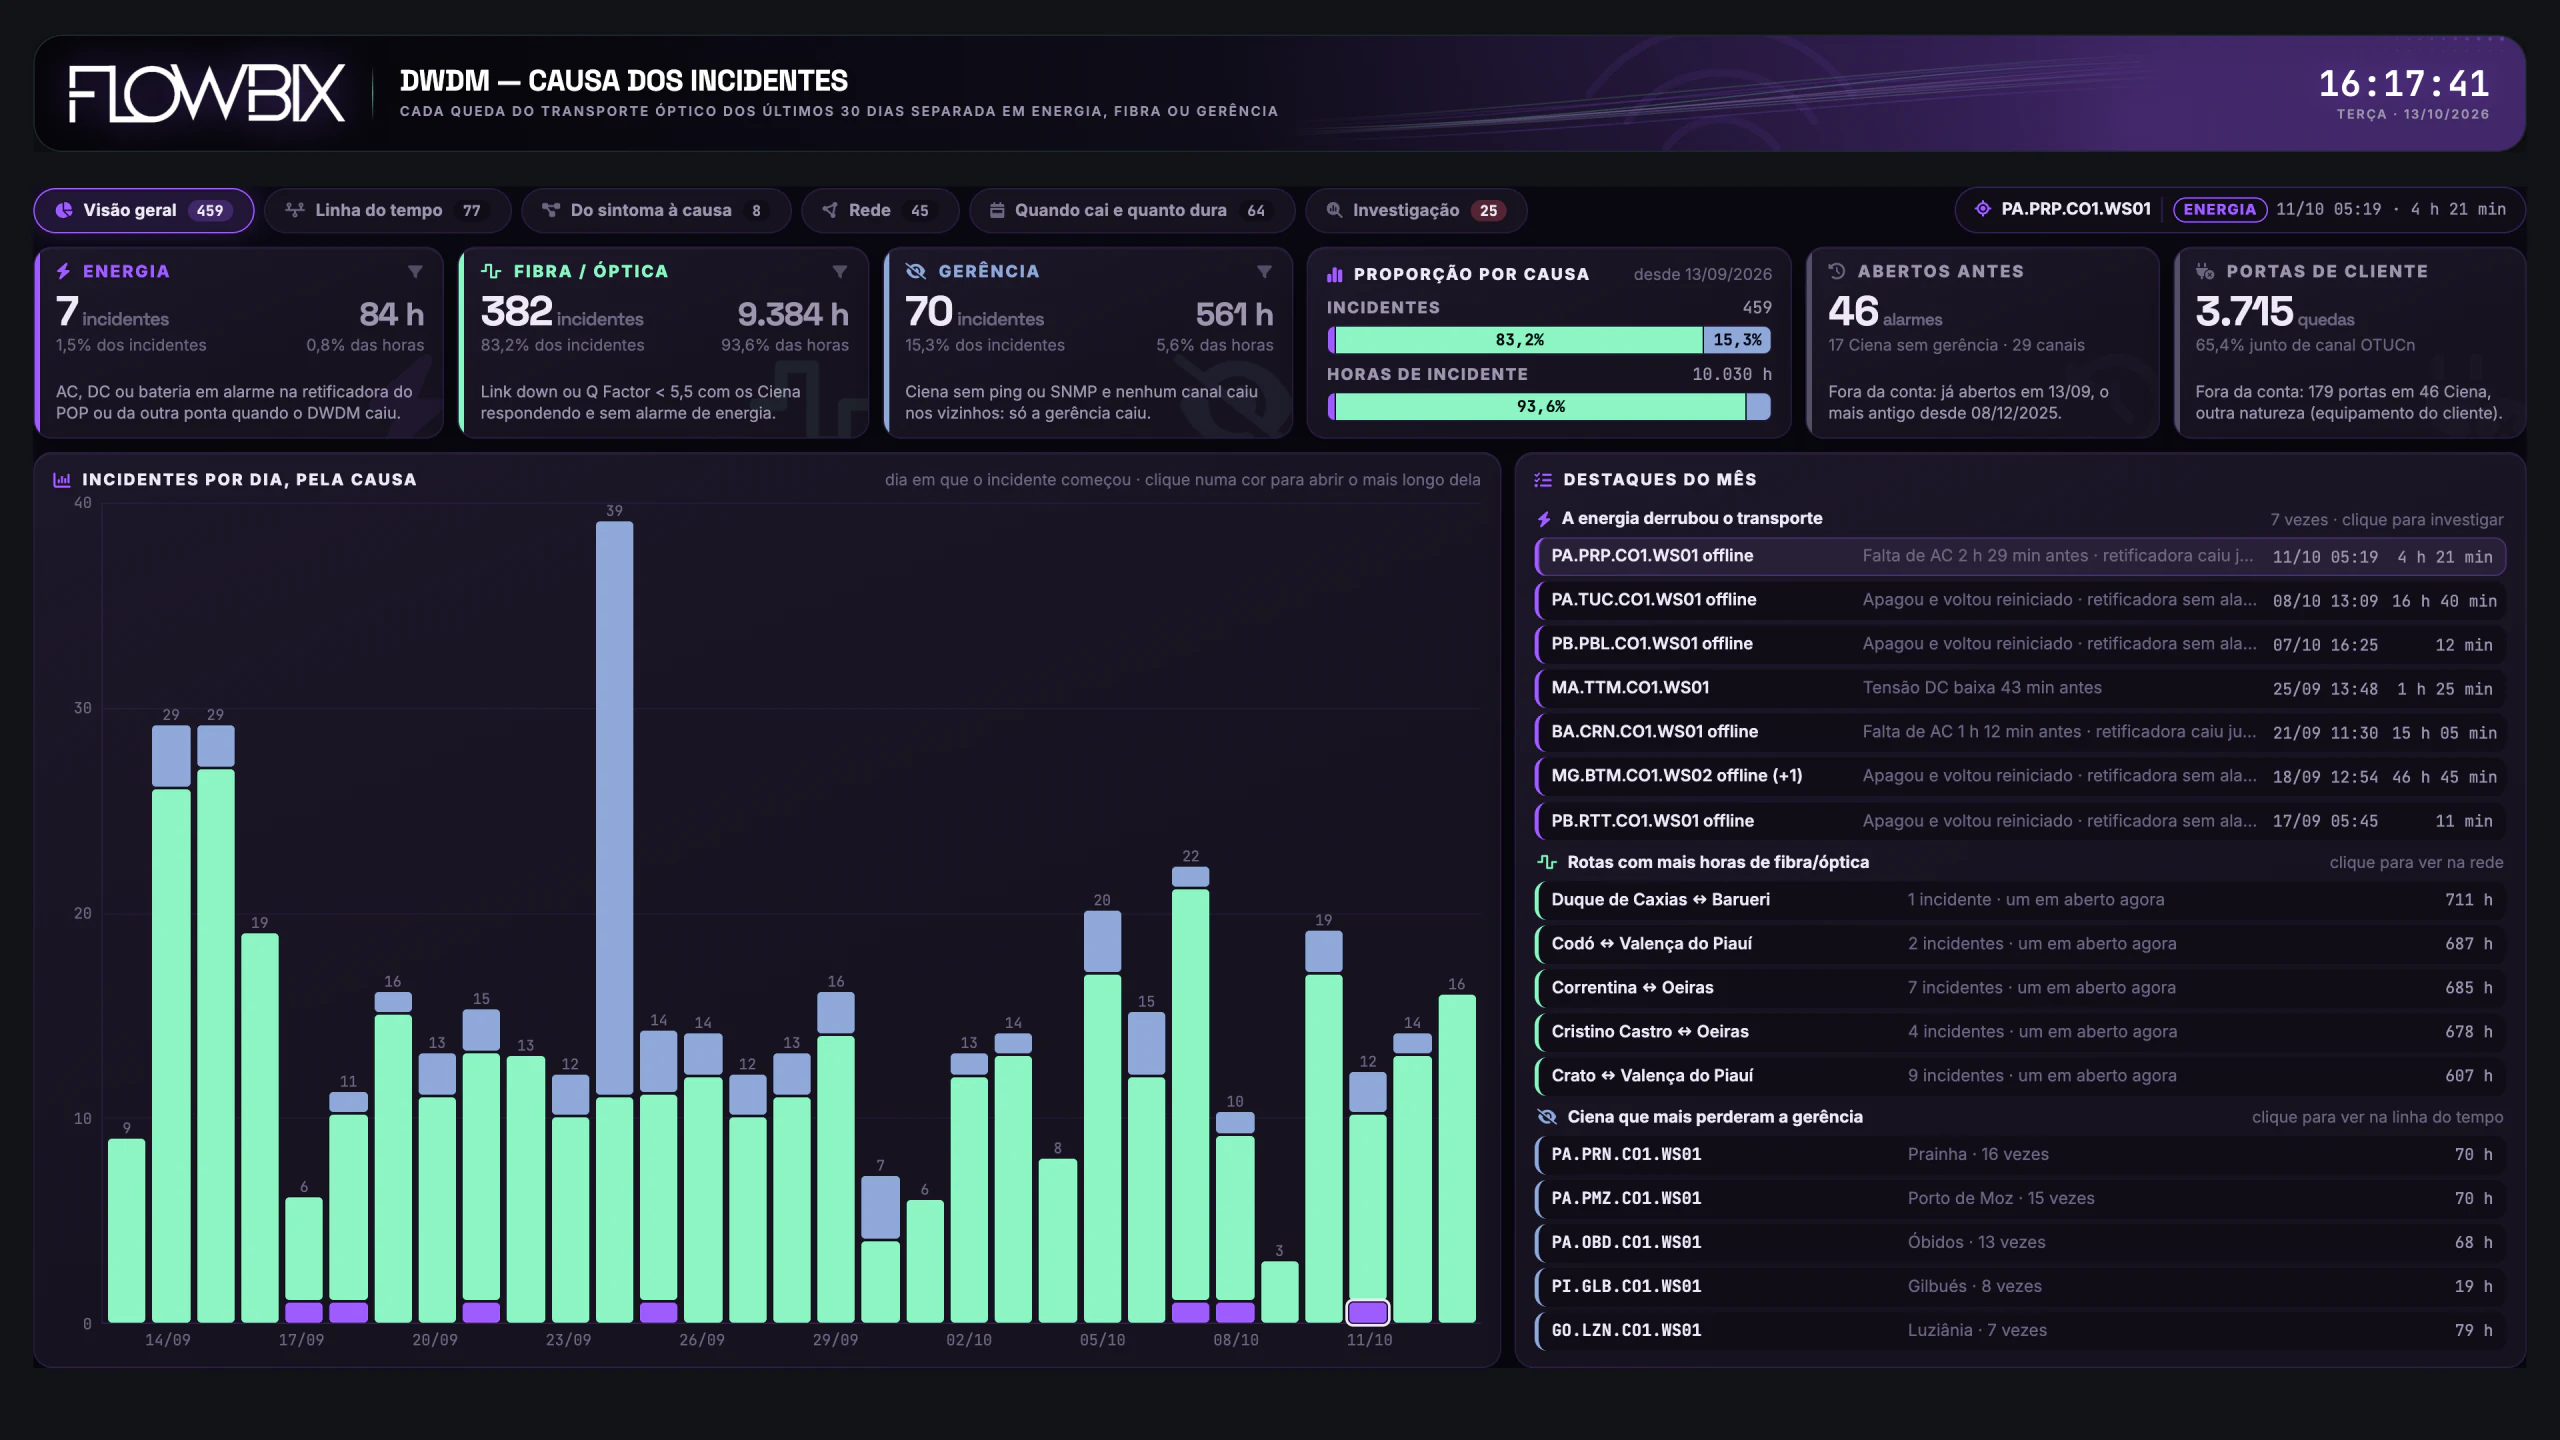Click the Proporção por causa chart icon
This screenshot has height=1440, width=2560.
point(1335,274)
